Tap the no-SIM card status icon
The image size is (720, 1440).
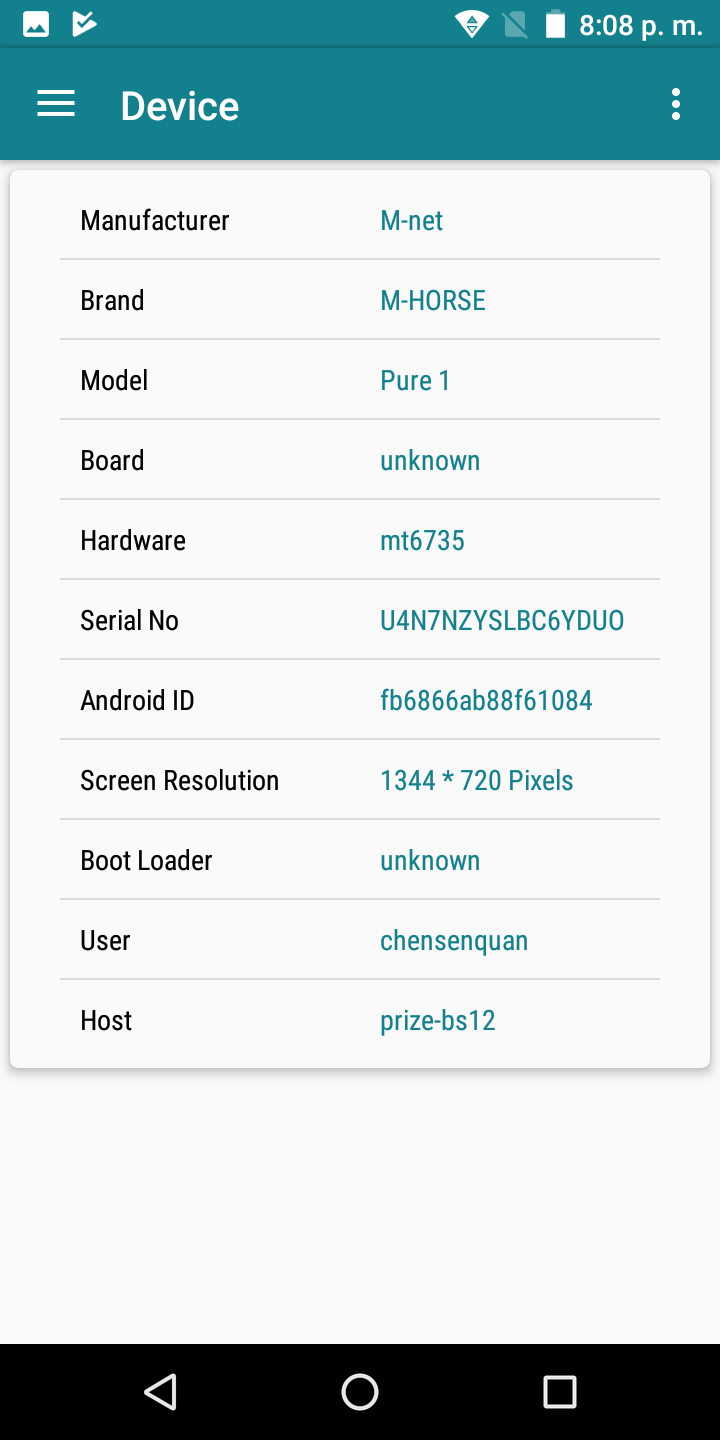(x=515, y=24)
